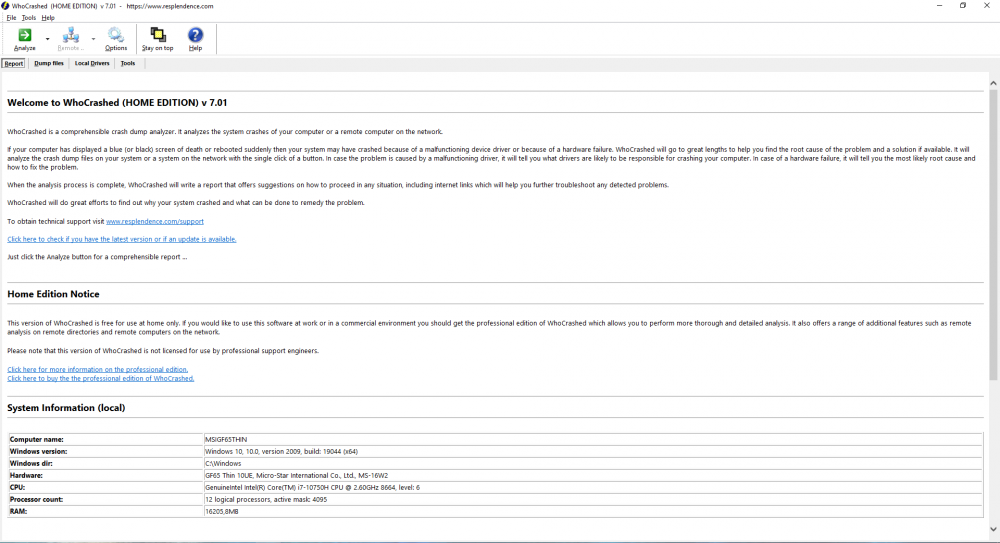Click the Home Edition Notice heading
Viewport: 1000px width, 543px height.
coord(53,294)
